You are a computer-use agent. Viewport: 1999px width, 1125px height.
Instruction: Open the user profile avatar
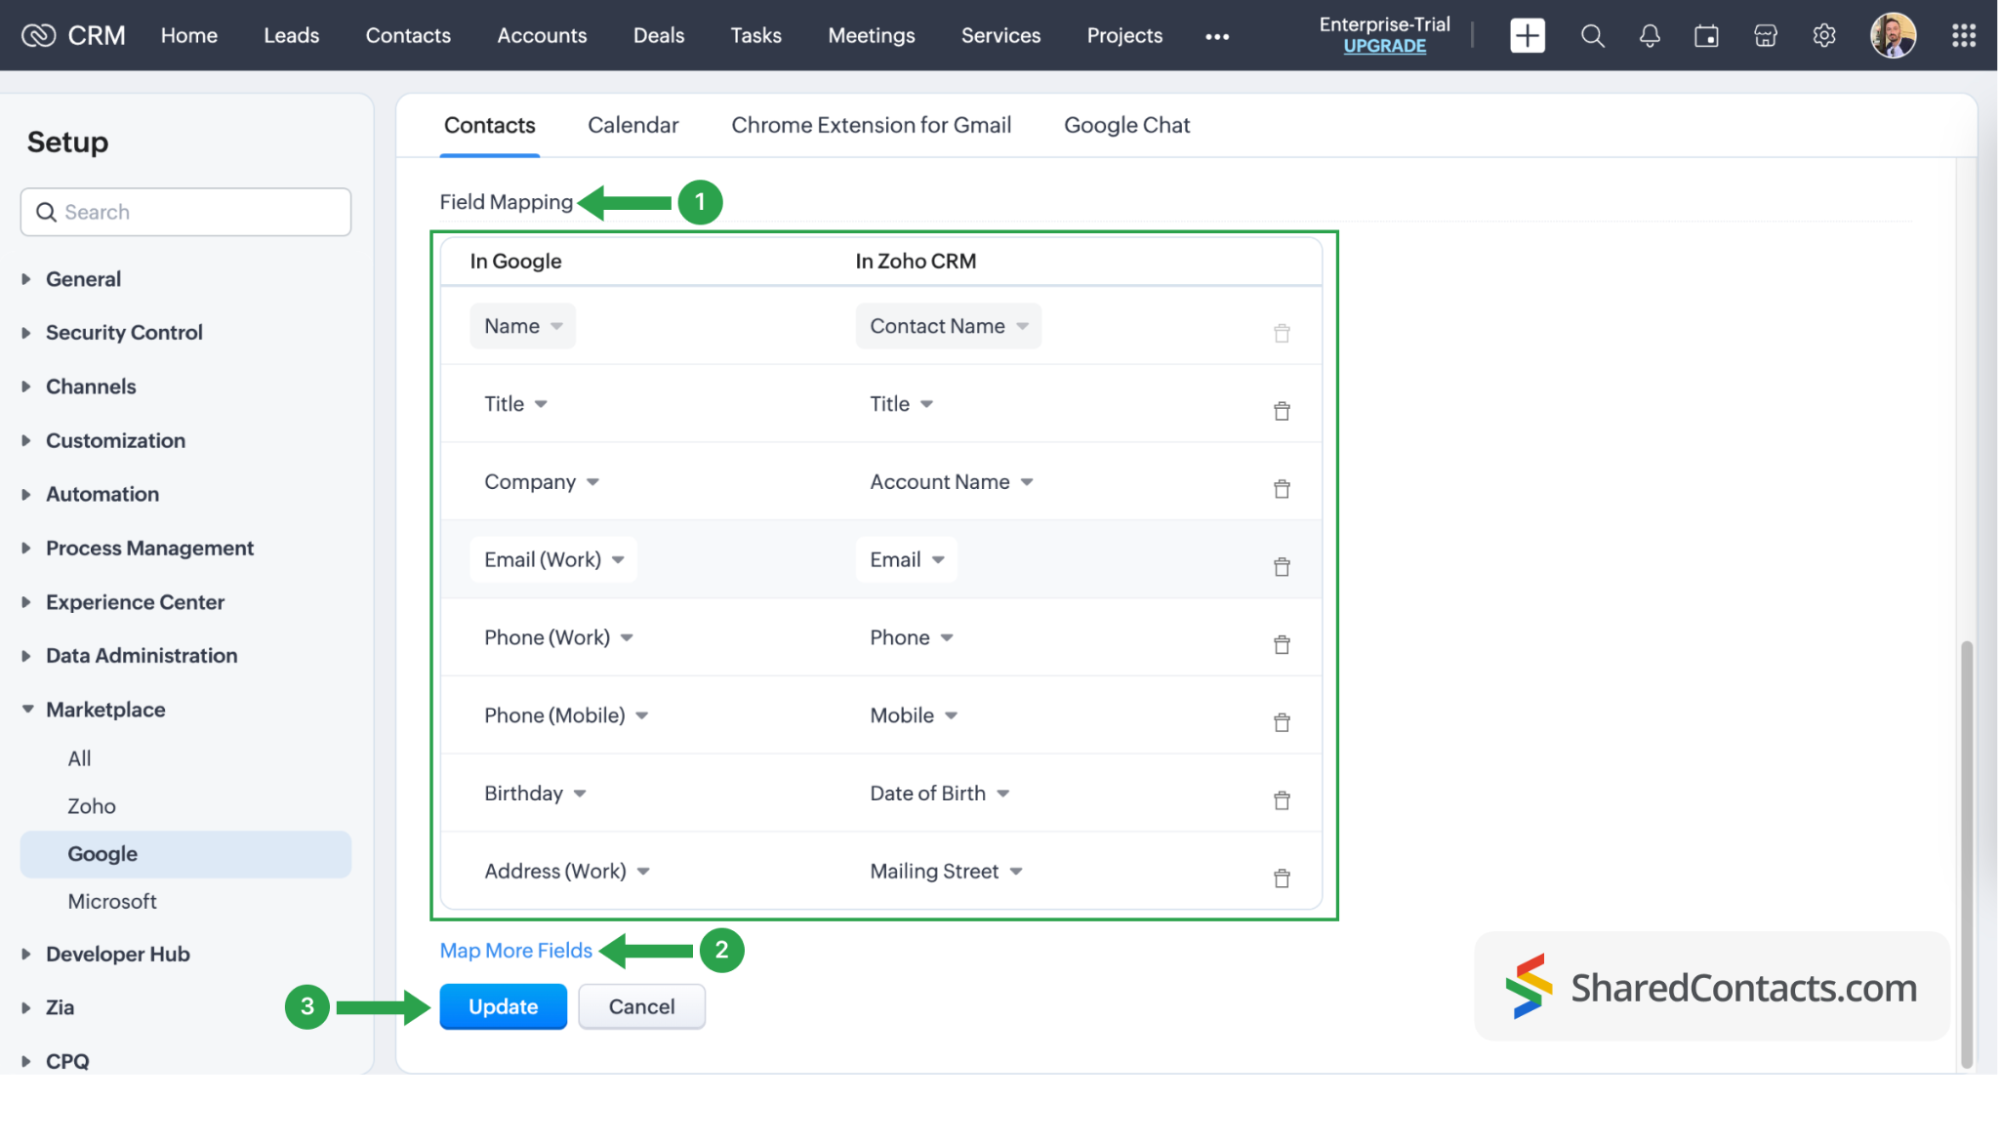coord(1893,36)
